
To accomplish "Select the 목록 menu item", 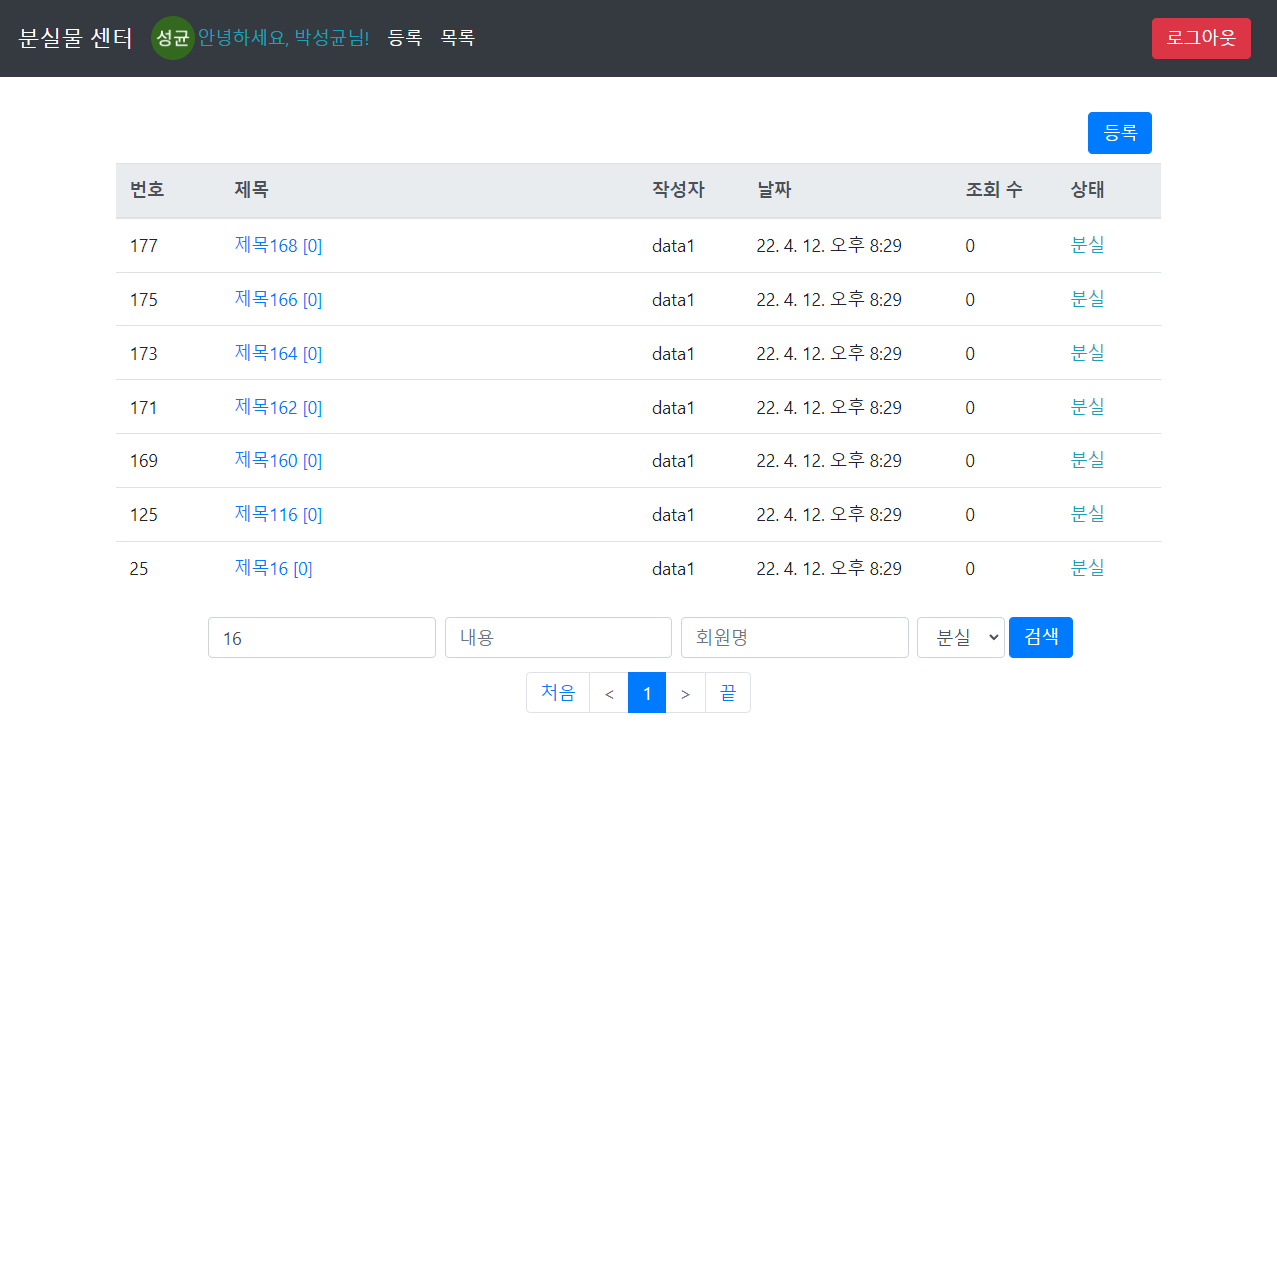I will tap(458, 38).
